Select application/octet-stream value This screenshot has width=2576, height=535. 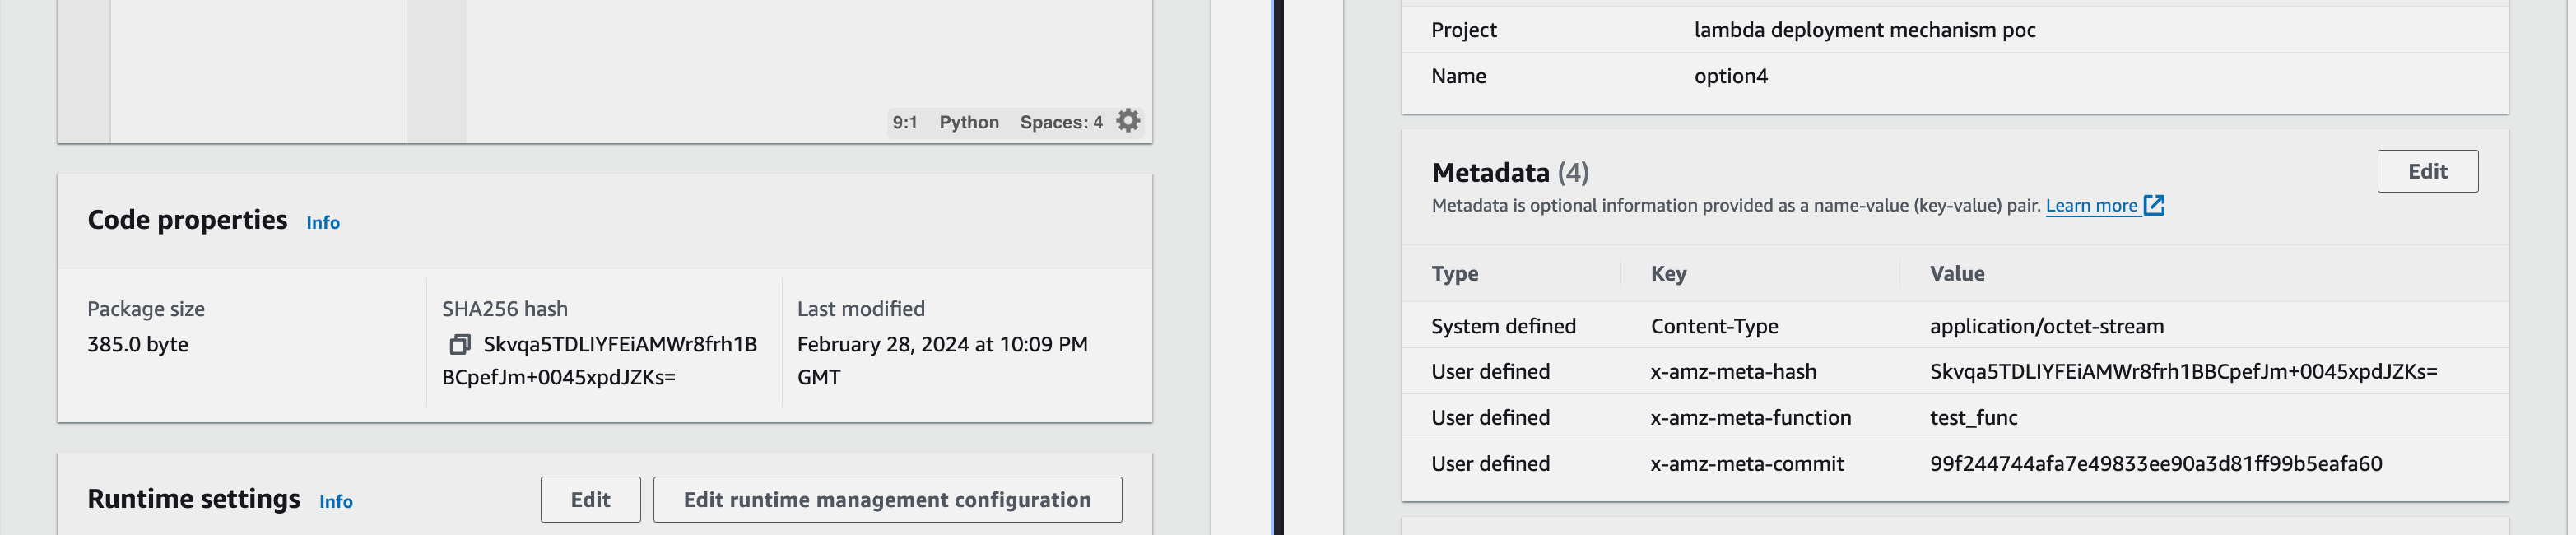point(2047,326)
